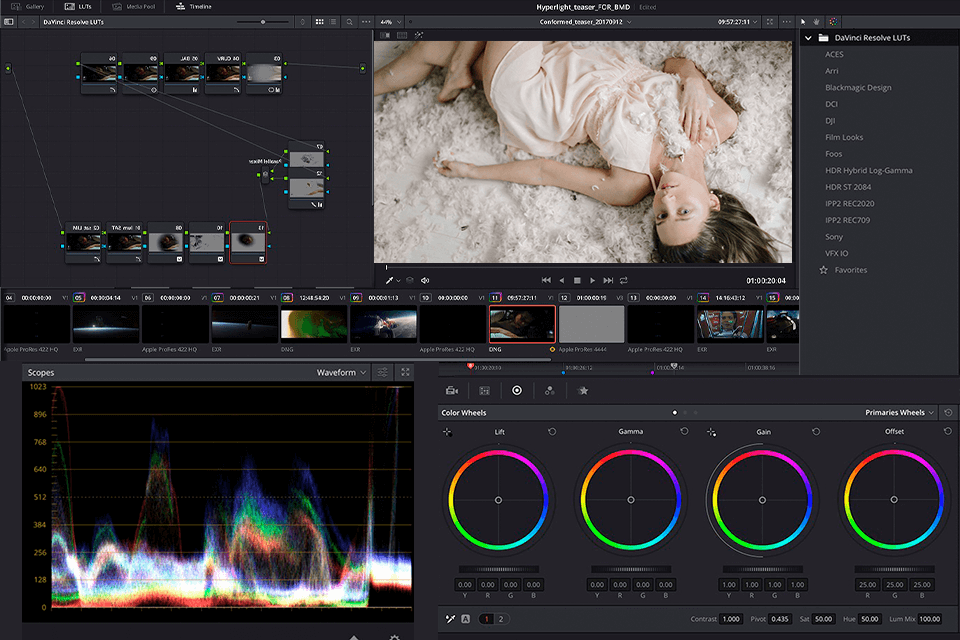Open the LUTs panel tab
The width and height of the screenshot is (960, 640).
click(x=78, y=7)
